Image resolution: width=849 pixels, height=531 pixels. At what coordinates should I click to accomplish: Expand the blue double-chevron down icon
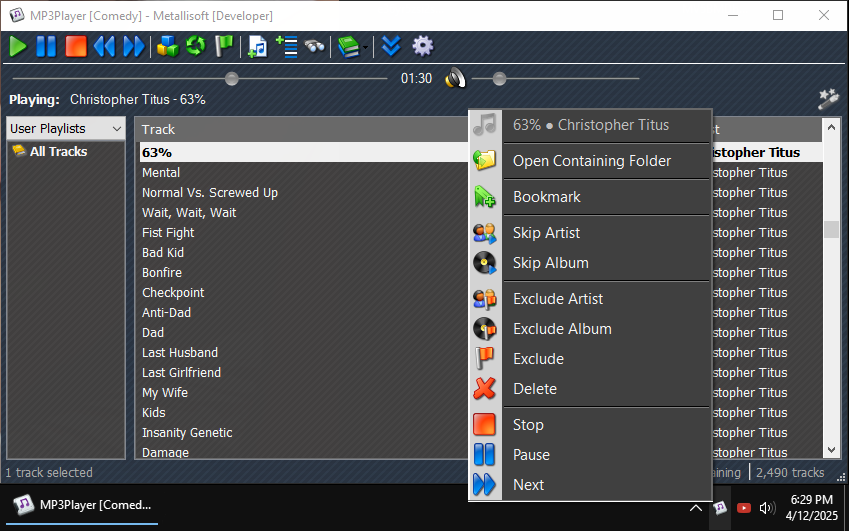391,46
